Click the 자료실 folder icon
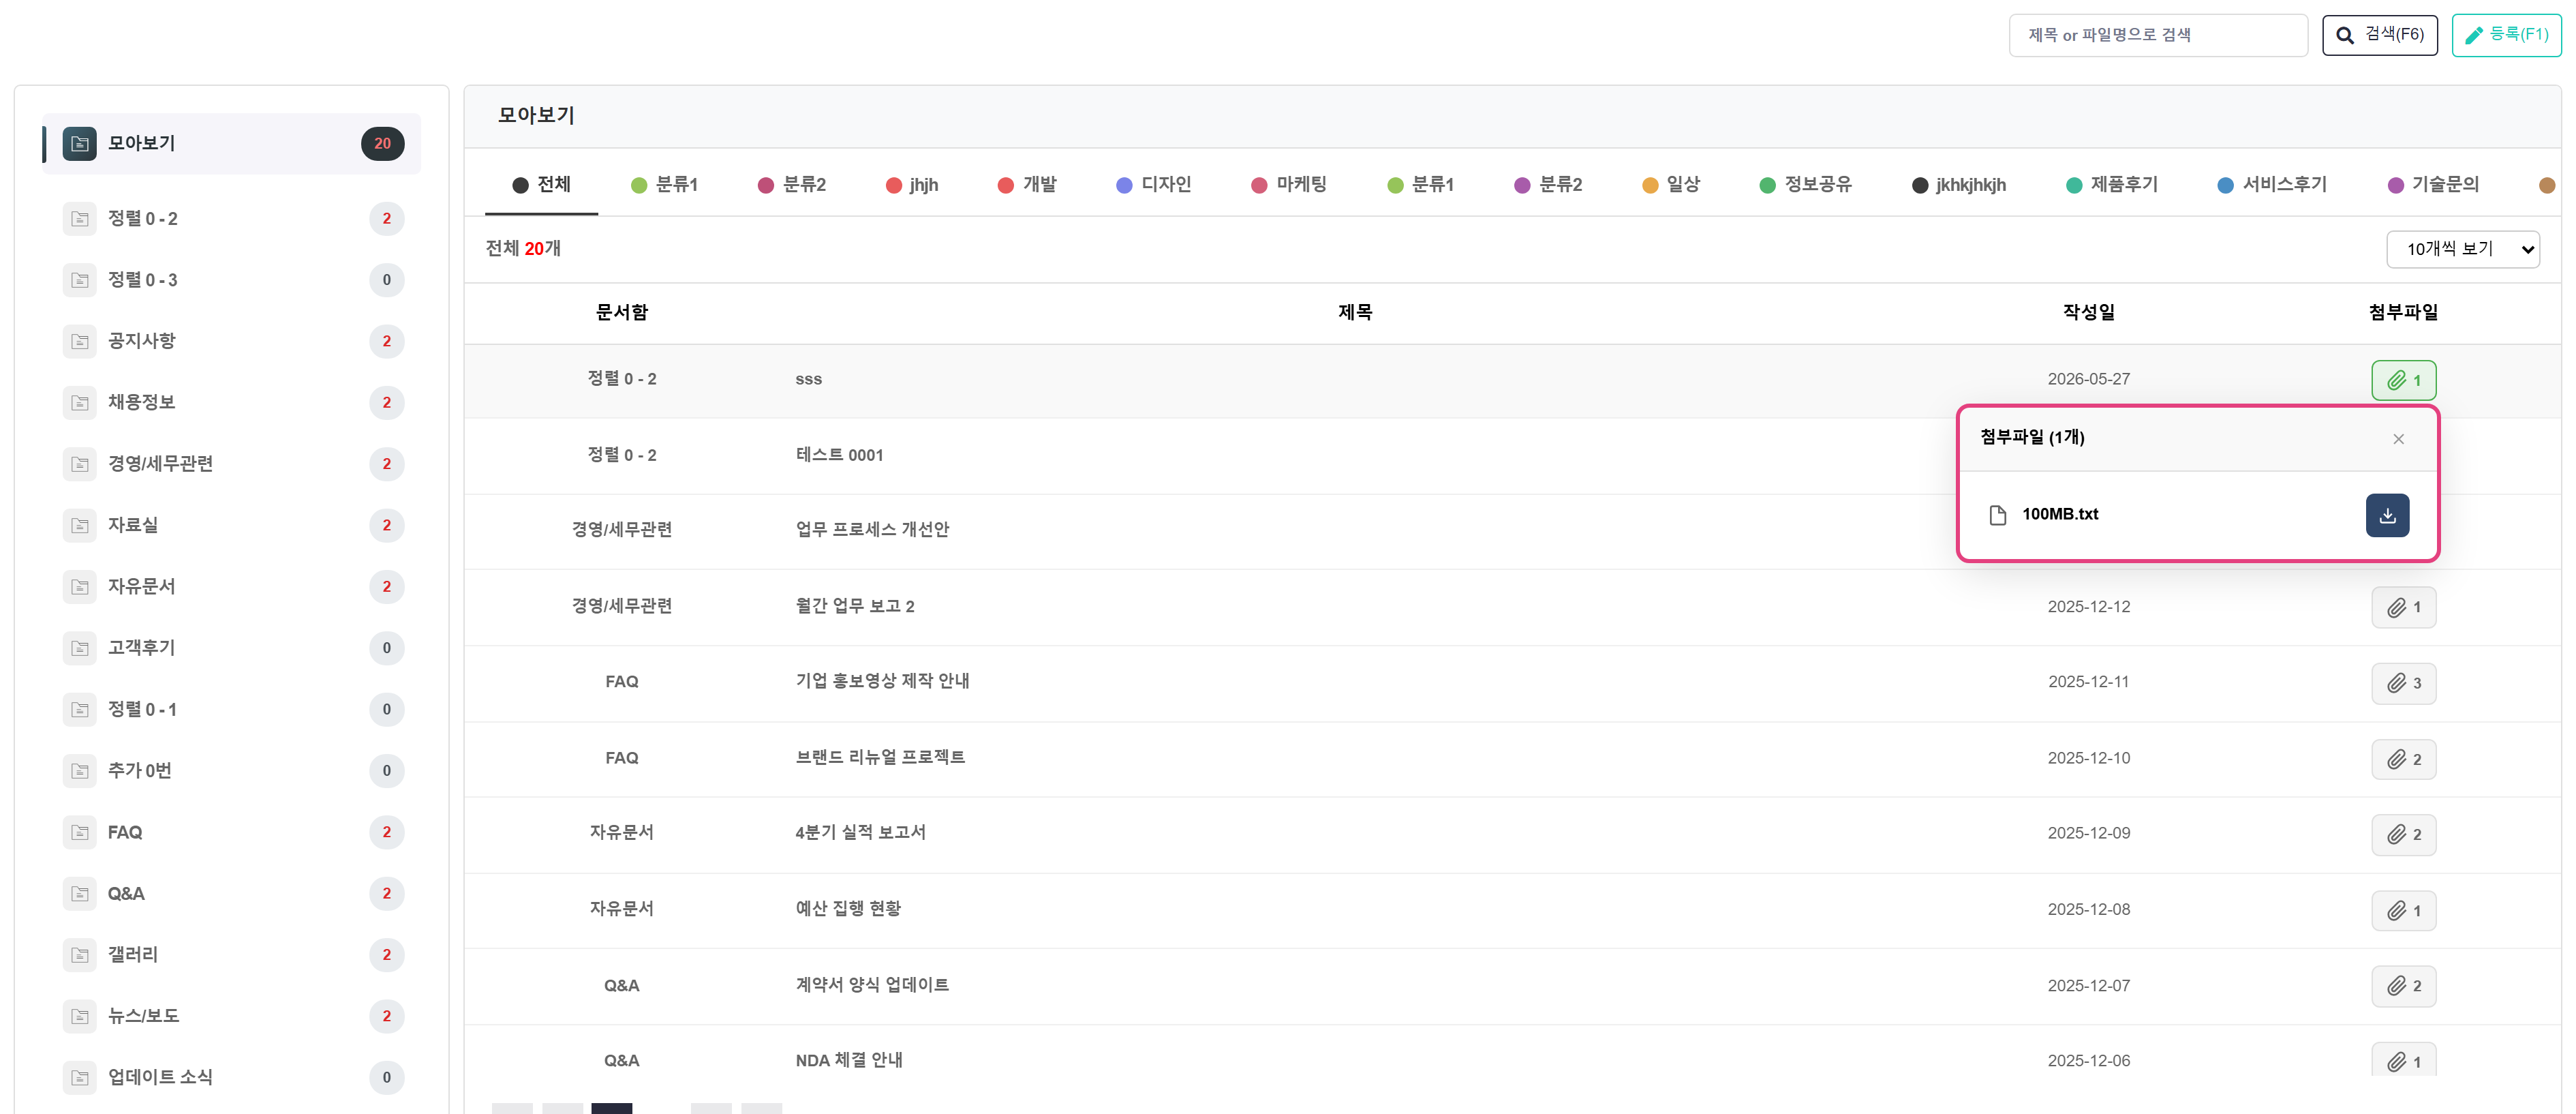2576x1114 pixels. point(80,525)
